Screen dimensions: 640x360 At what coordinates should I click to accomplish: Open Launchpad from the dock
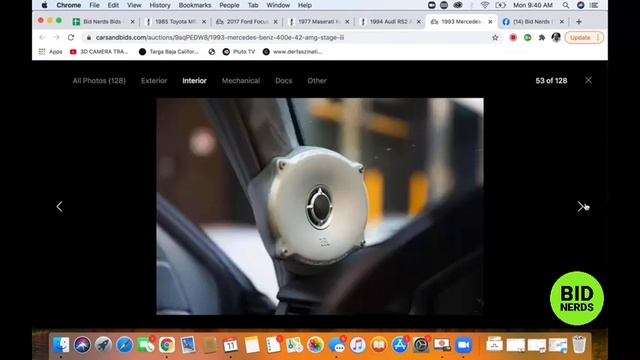click(x=103, y=345)
